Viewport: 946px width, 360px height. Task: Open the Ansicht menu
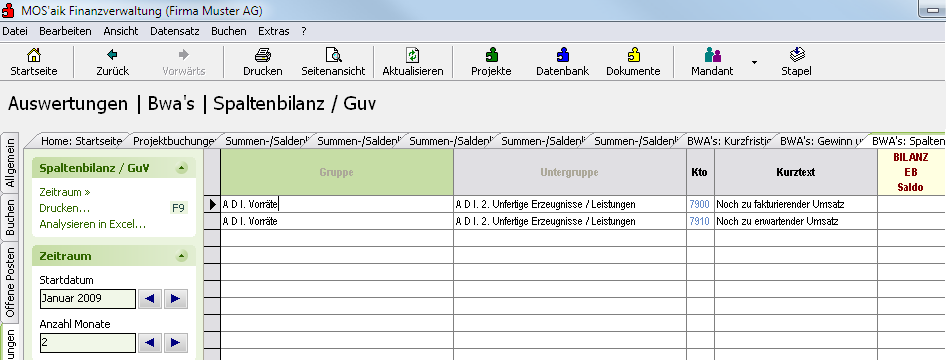pos(121,31)
